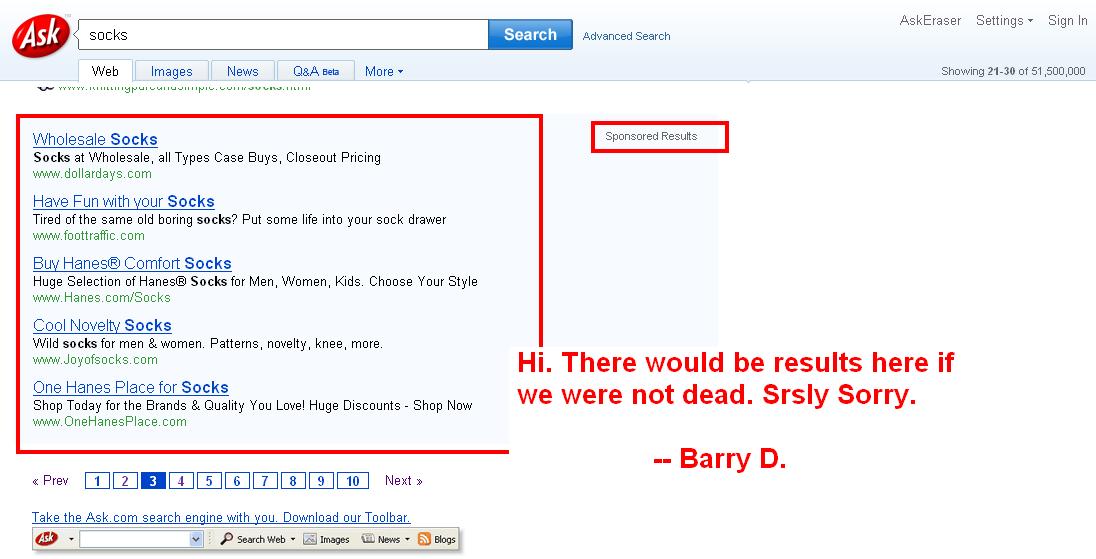Open the Wholesale Socks ad link
Image resolution: width=1096 pixels, height=559 pixels.
tap(95, 139)
